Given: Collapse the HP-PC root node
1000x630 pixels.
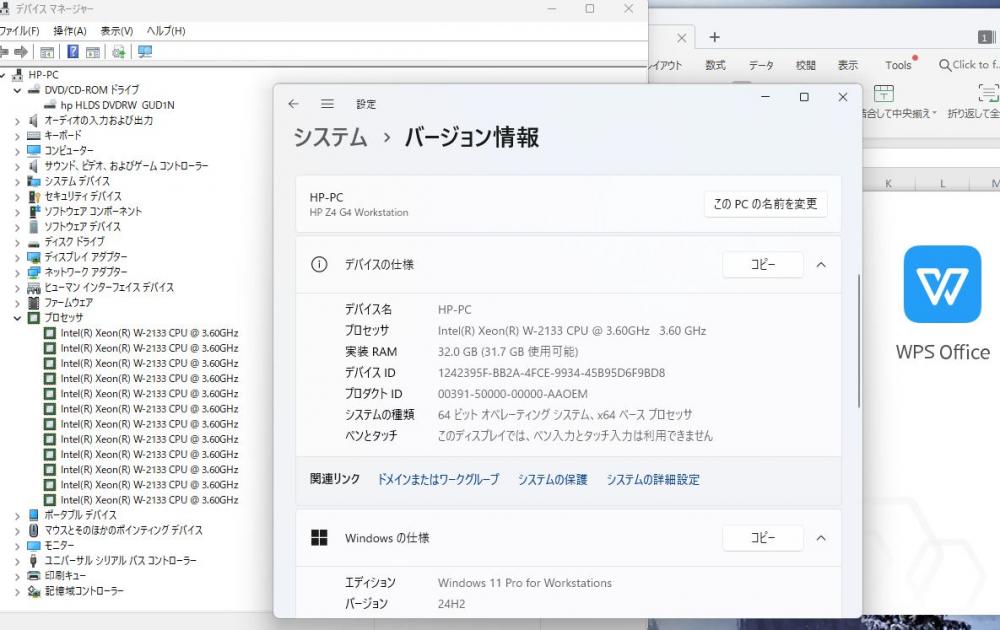Looking at the screenshot, I should pos(3,75).
